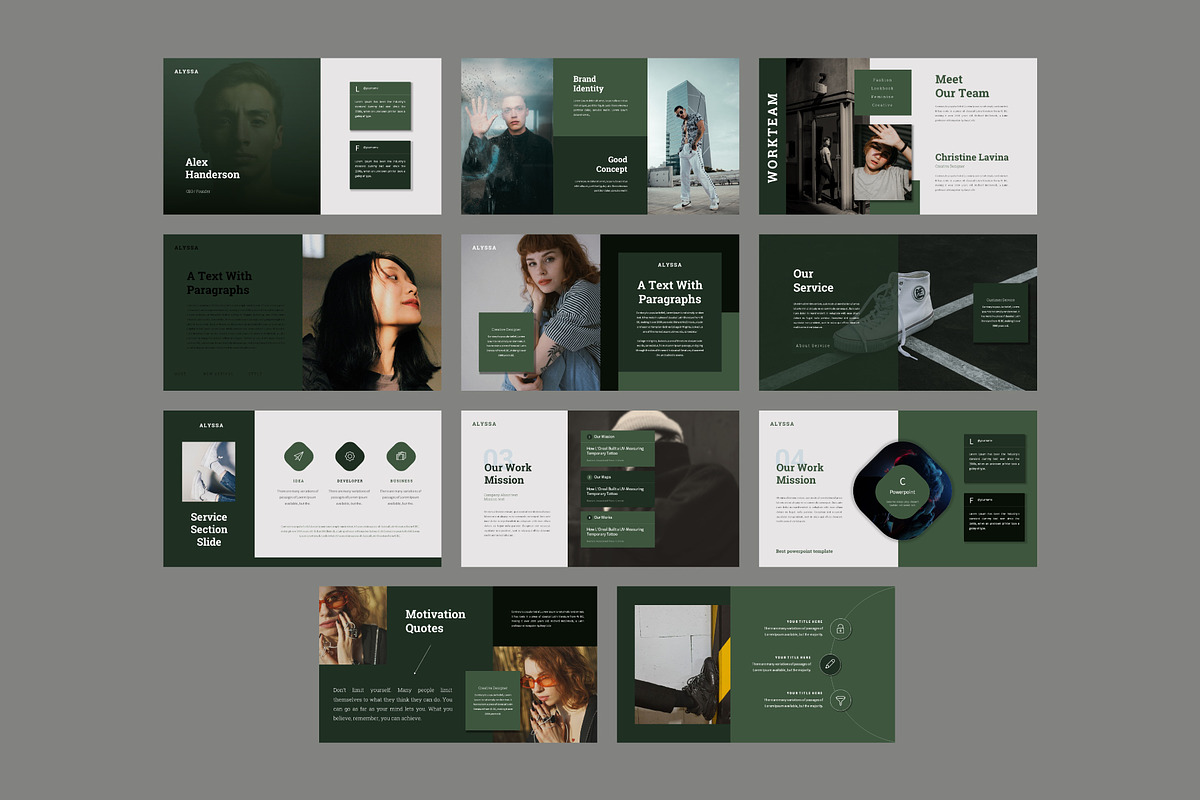The image size is (1200, 800).
Task: Click the 'Alex Handerson' title
Action: coord(212,168)
